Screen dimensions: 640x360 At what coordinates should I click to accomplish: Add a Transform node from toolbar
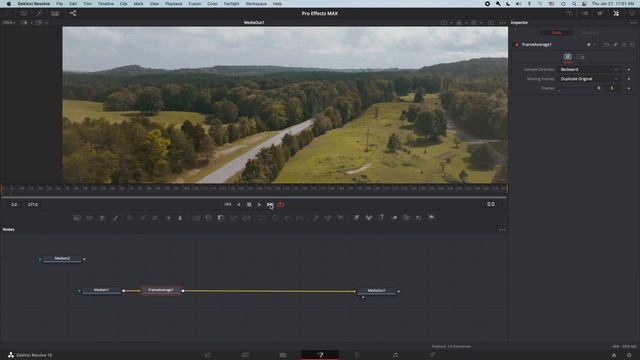tap(247, 218)
